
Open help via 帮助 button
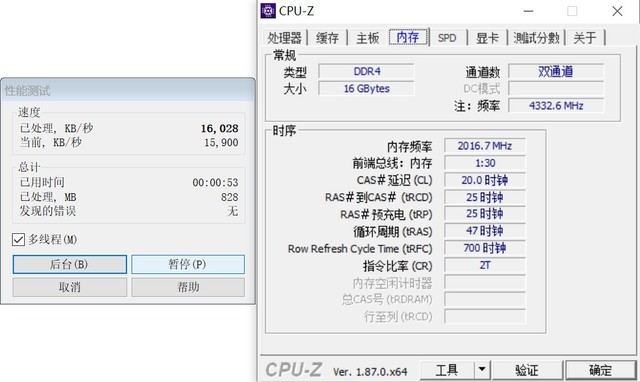[x=188, y=287]
